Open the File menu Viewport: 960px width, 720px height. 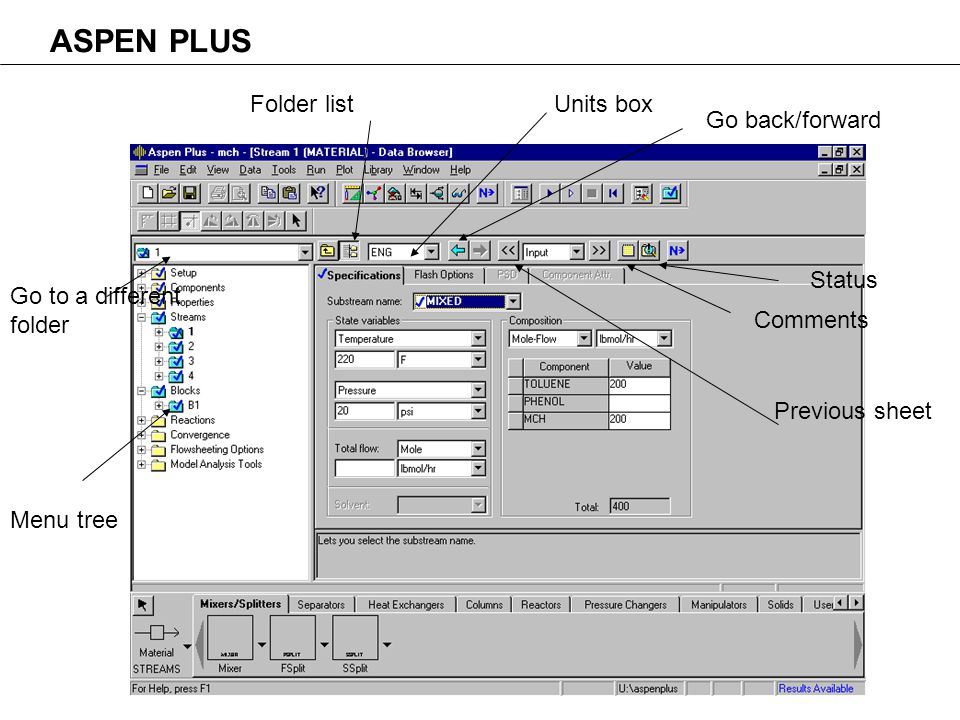pos(162,170)
